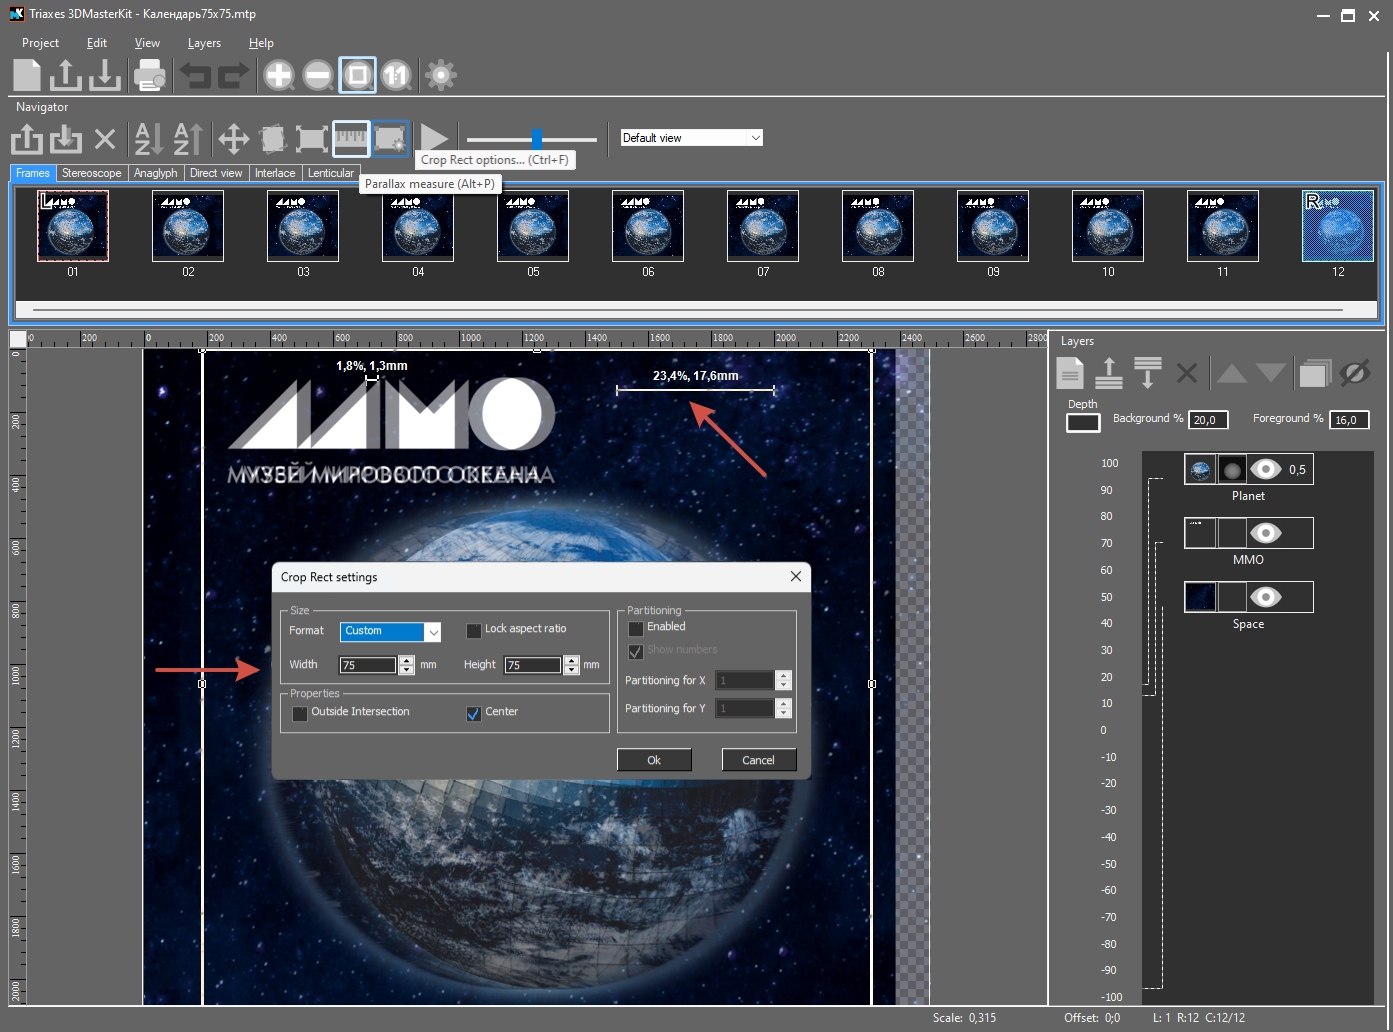Open the Layers menu
The image size is (1393, 1032).
pyautogui.click(x=204, y=43)
